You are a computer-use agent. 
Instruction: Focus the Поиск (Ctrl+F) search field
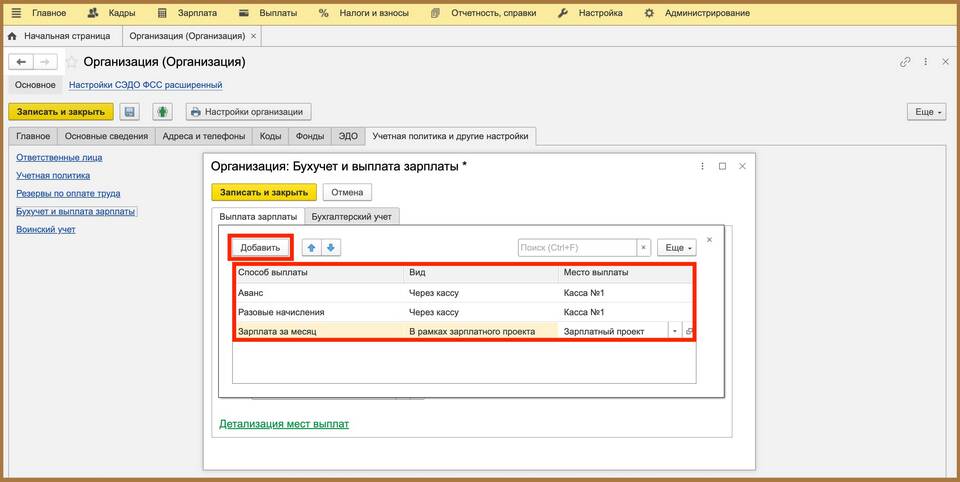click(x=577, y=247)
